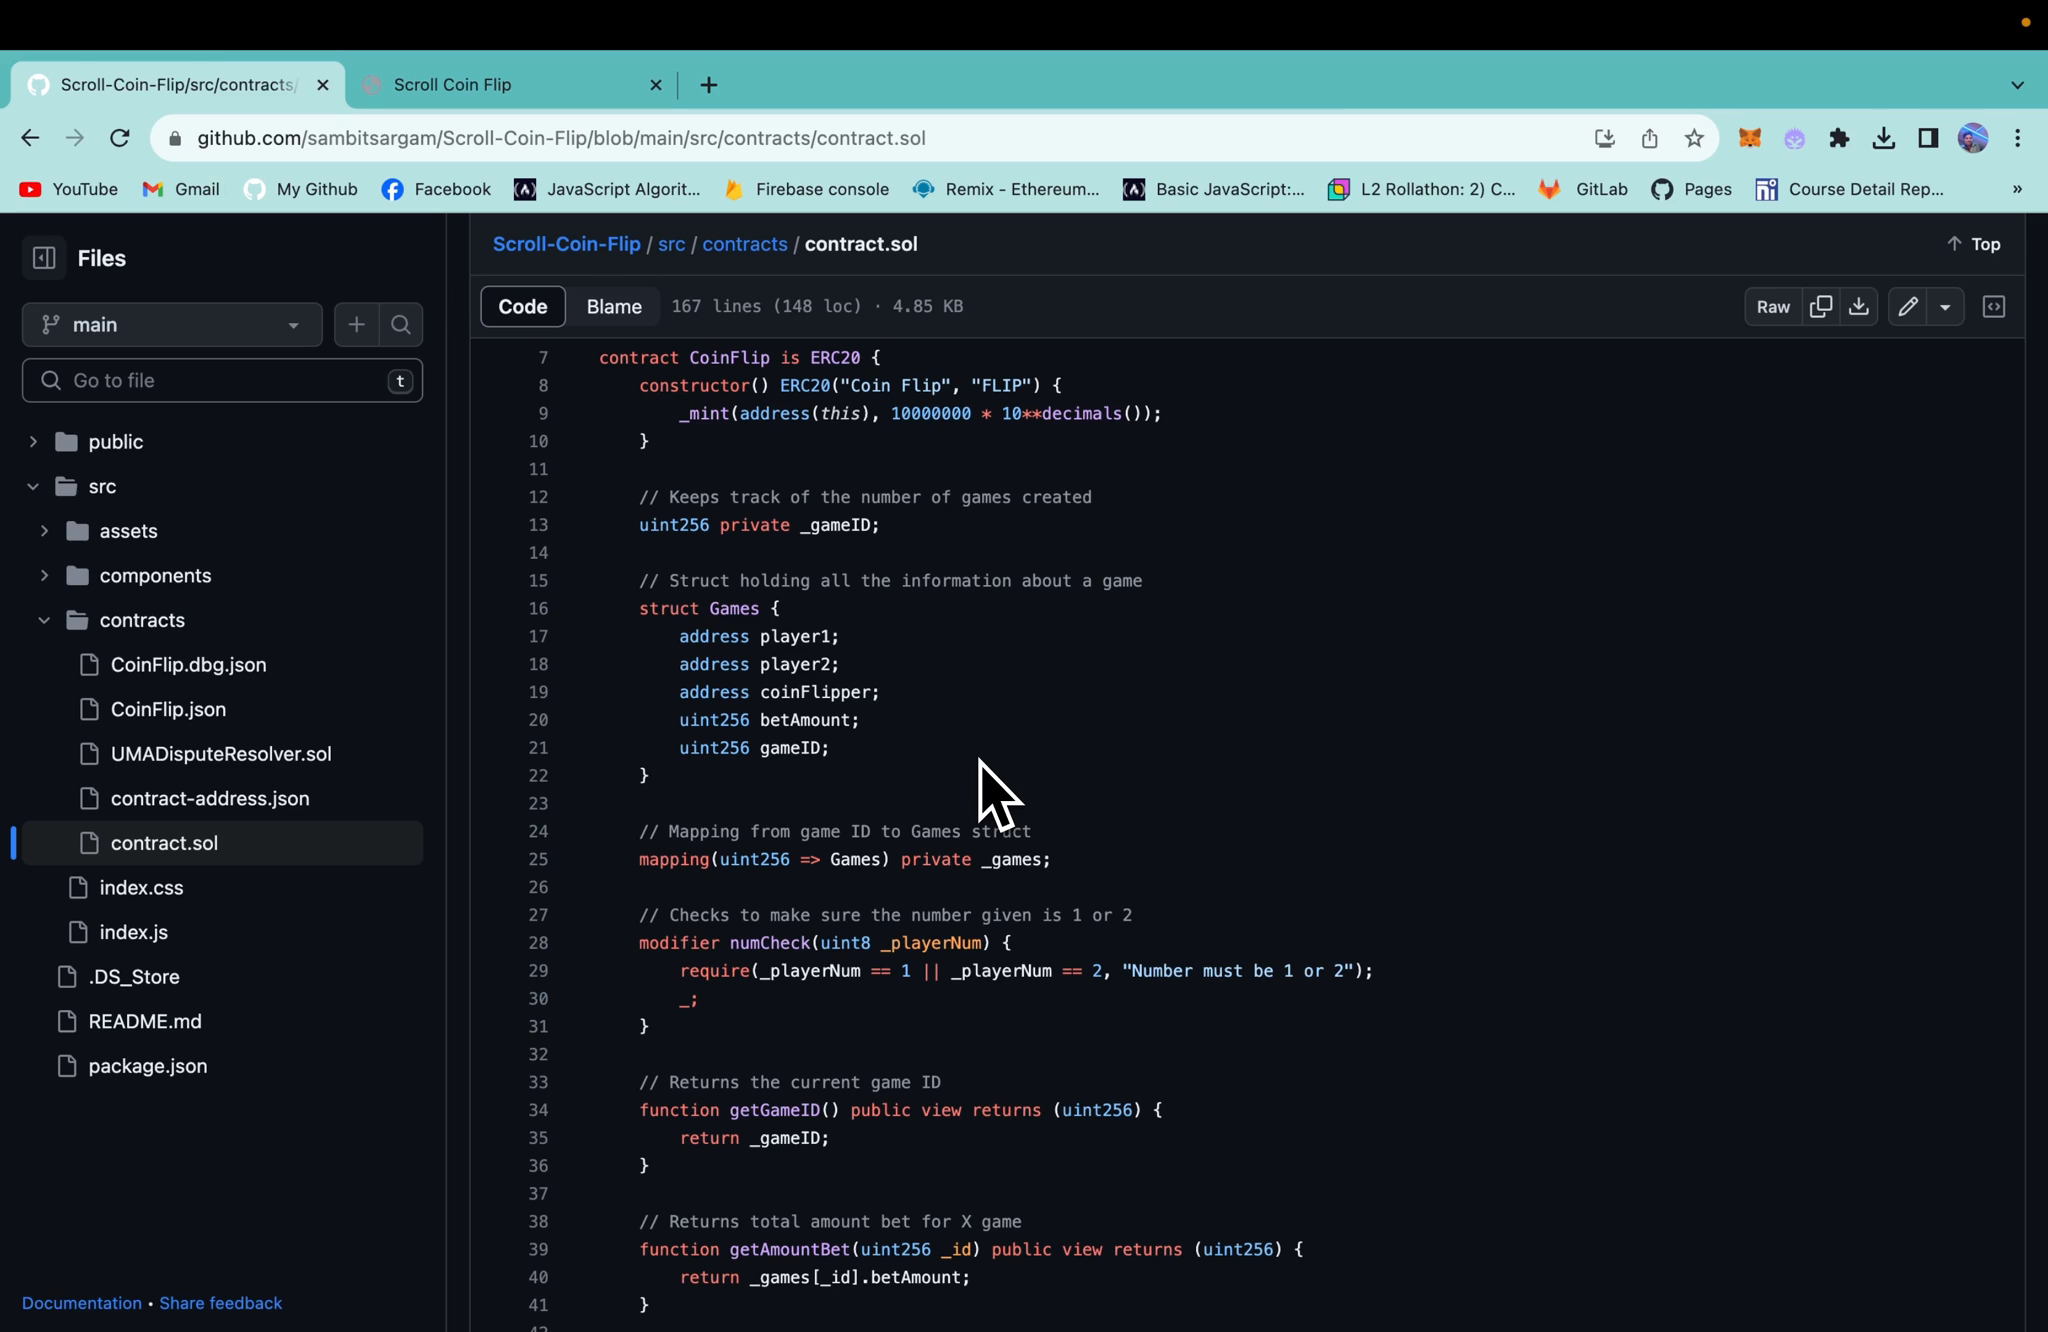Go back in browser history

tap(30, 138)
